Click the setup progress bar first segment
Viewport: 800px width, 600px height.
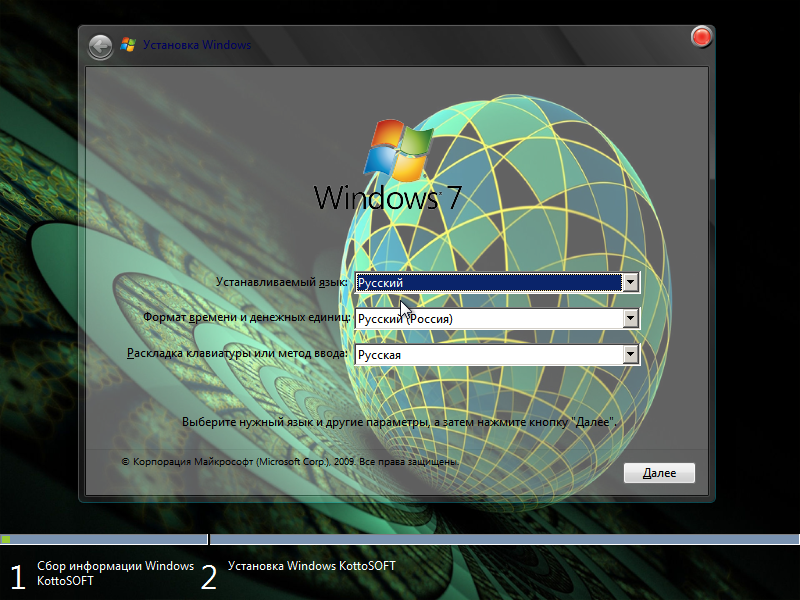point(104,539)
